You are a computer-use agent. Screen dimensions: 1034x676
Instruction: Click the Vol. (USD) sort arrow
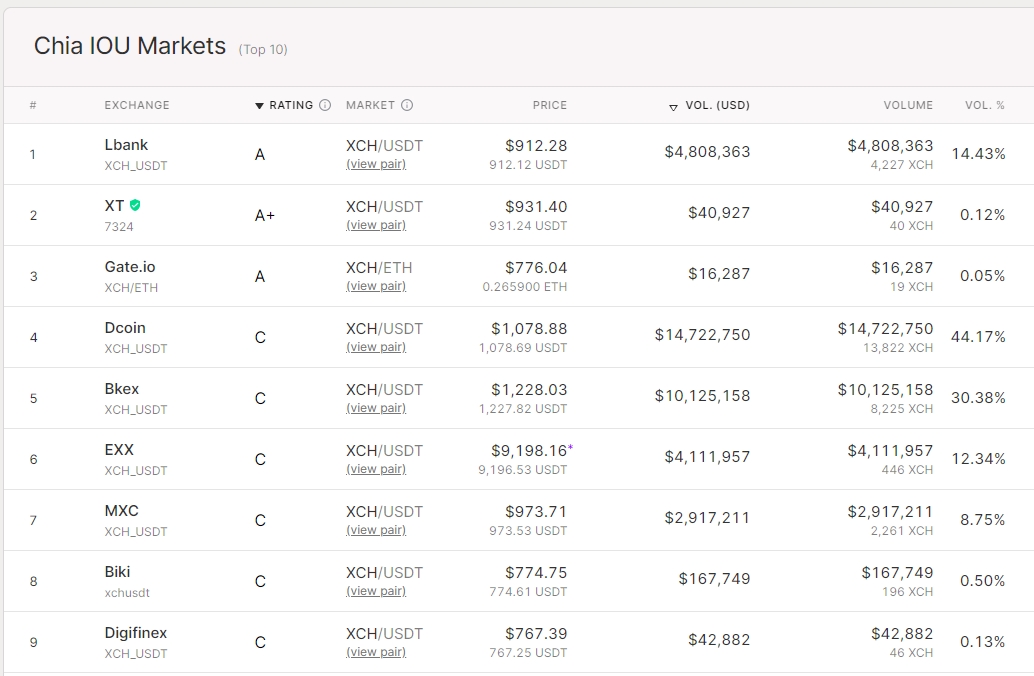tap(673, 107)
